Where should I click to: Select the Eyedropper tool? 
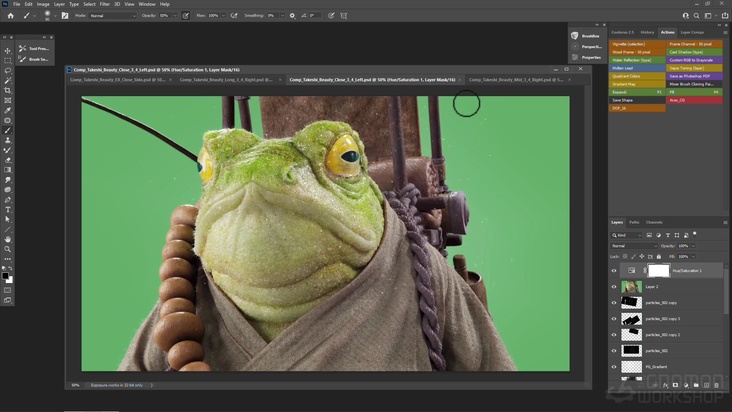pyautogui.click(x=7, y=111)
